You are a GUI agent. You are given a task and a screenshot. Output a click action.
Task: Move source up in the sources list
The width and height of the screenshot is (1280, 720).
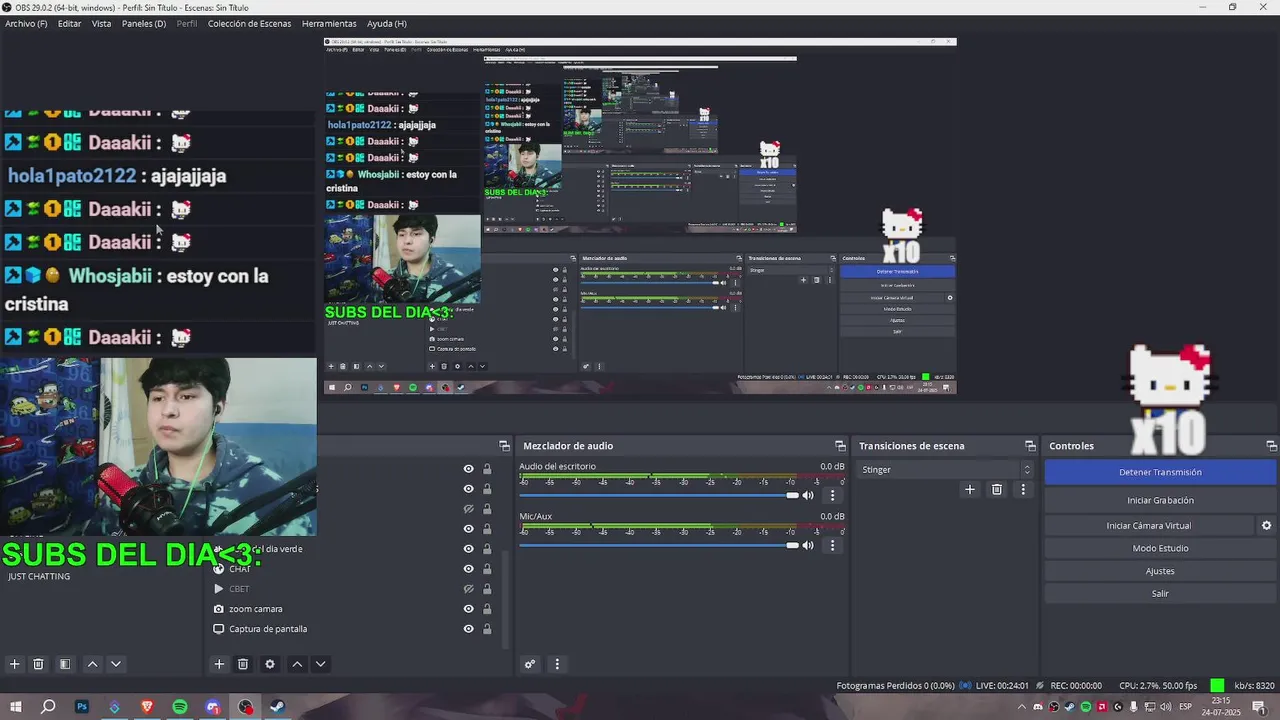tap(297, 664)
